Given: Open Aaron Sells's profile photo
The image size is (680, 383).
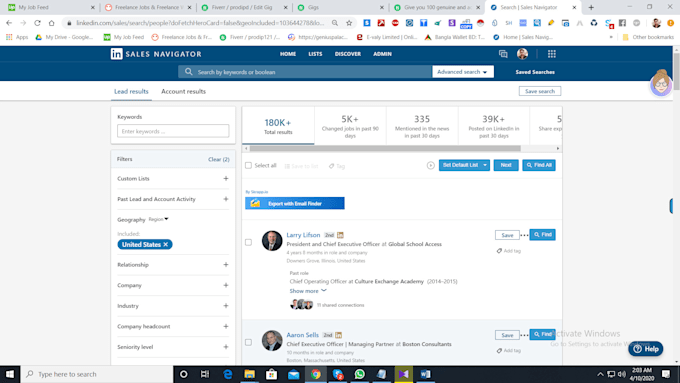Looking at the screenshot, I should coord(272,340).
